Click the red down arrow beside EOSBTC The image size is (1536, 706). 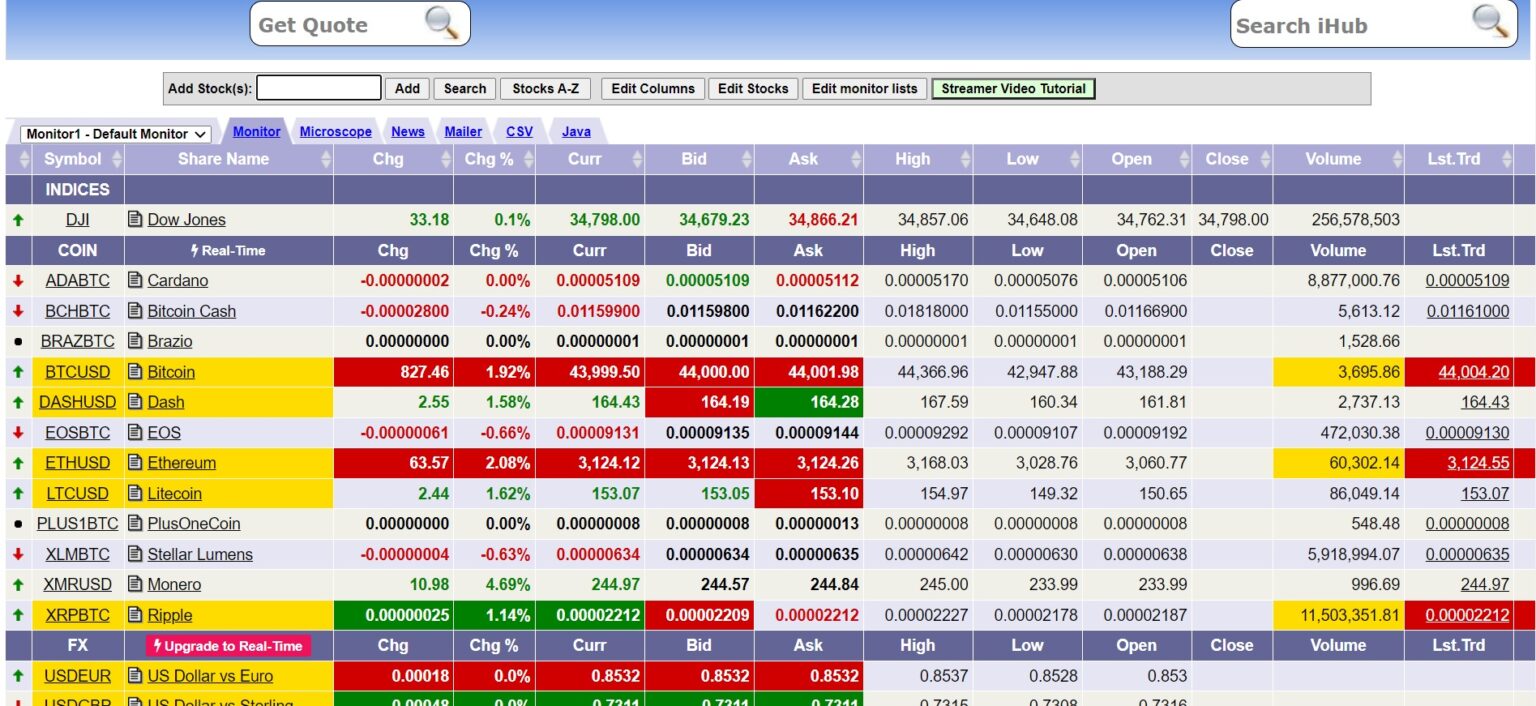[18, 433]
